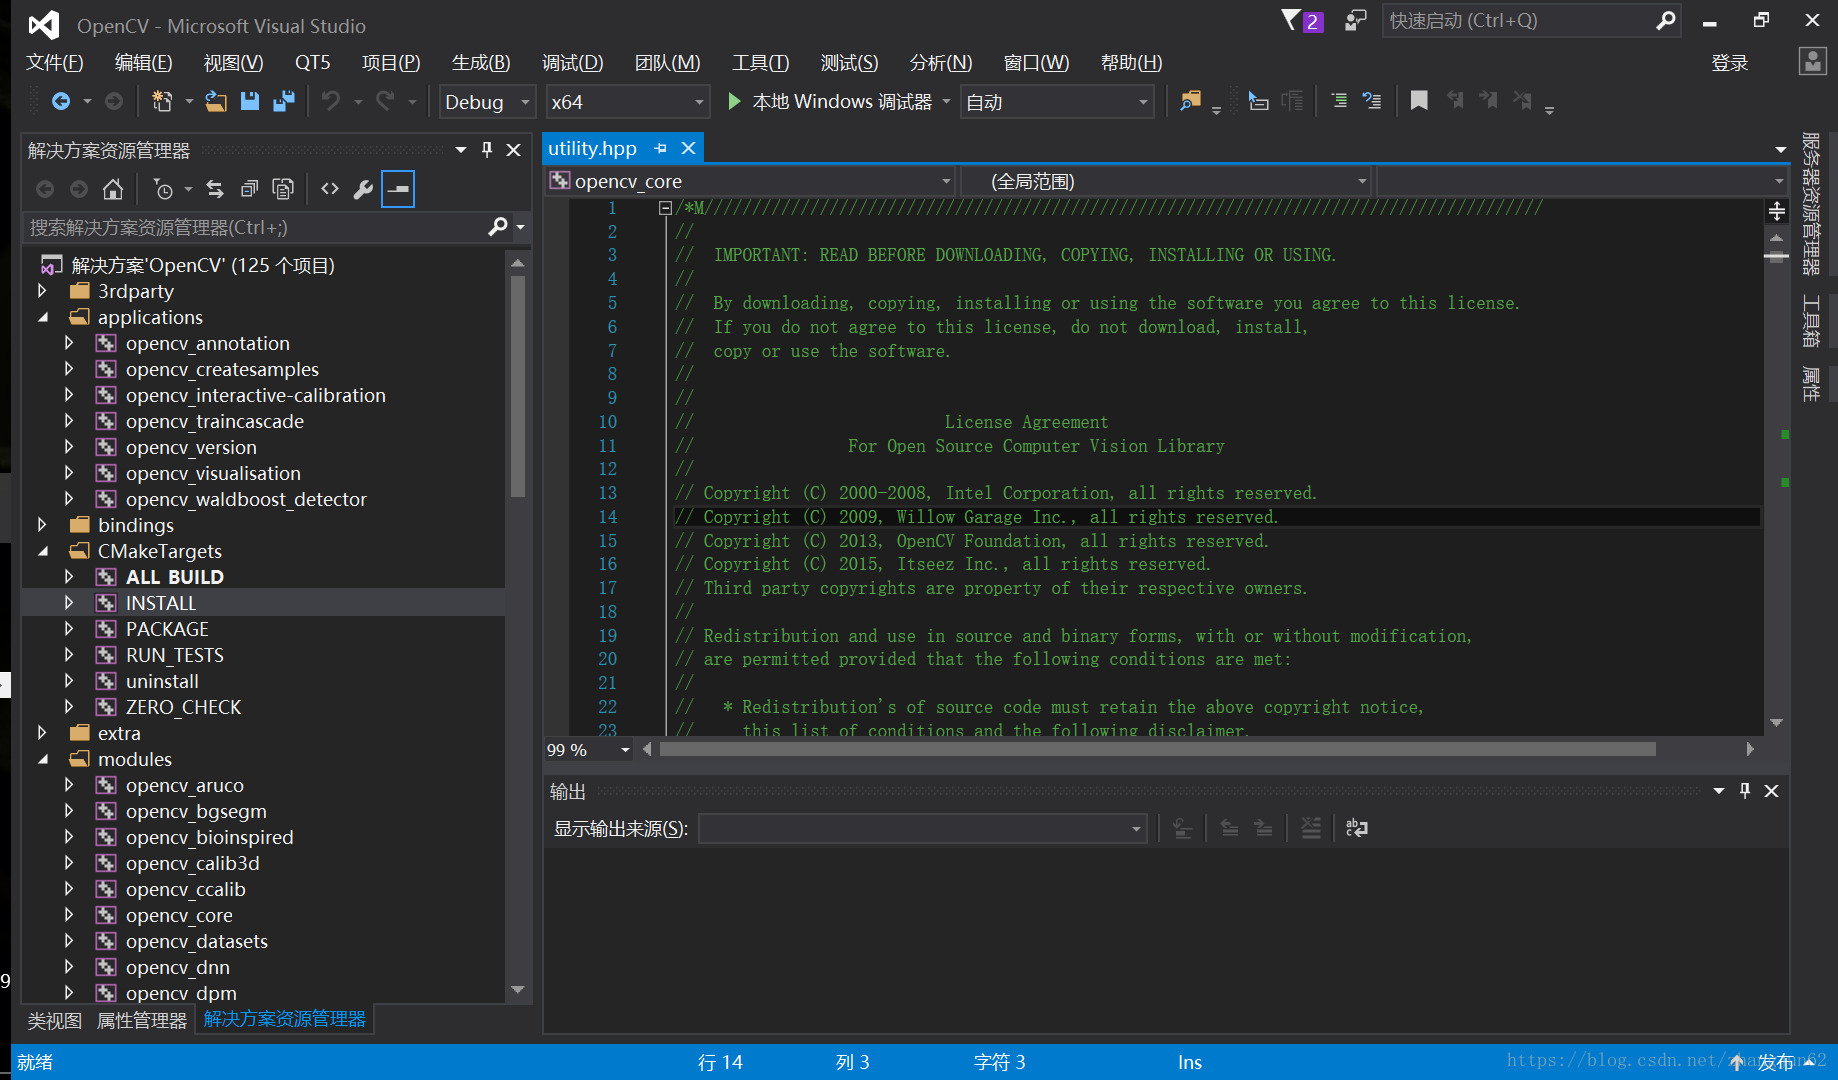Screen dimensions: 1838x1080
Task: Click the 登录 sign-in link
Action: click(x=1730, y=63)
